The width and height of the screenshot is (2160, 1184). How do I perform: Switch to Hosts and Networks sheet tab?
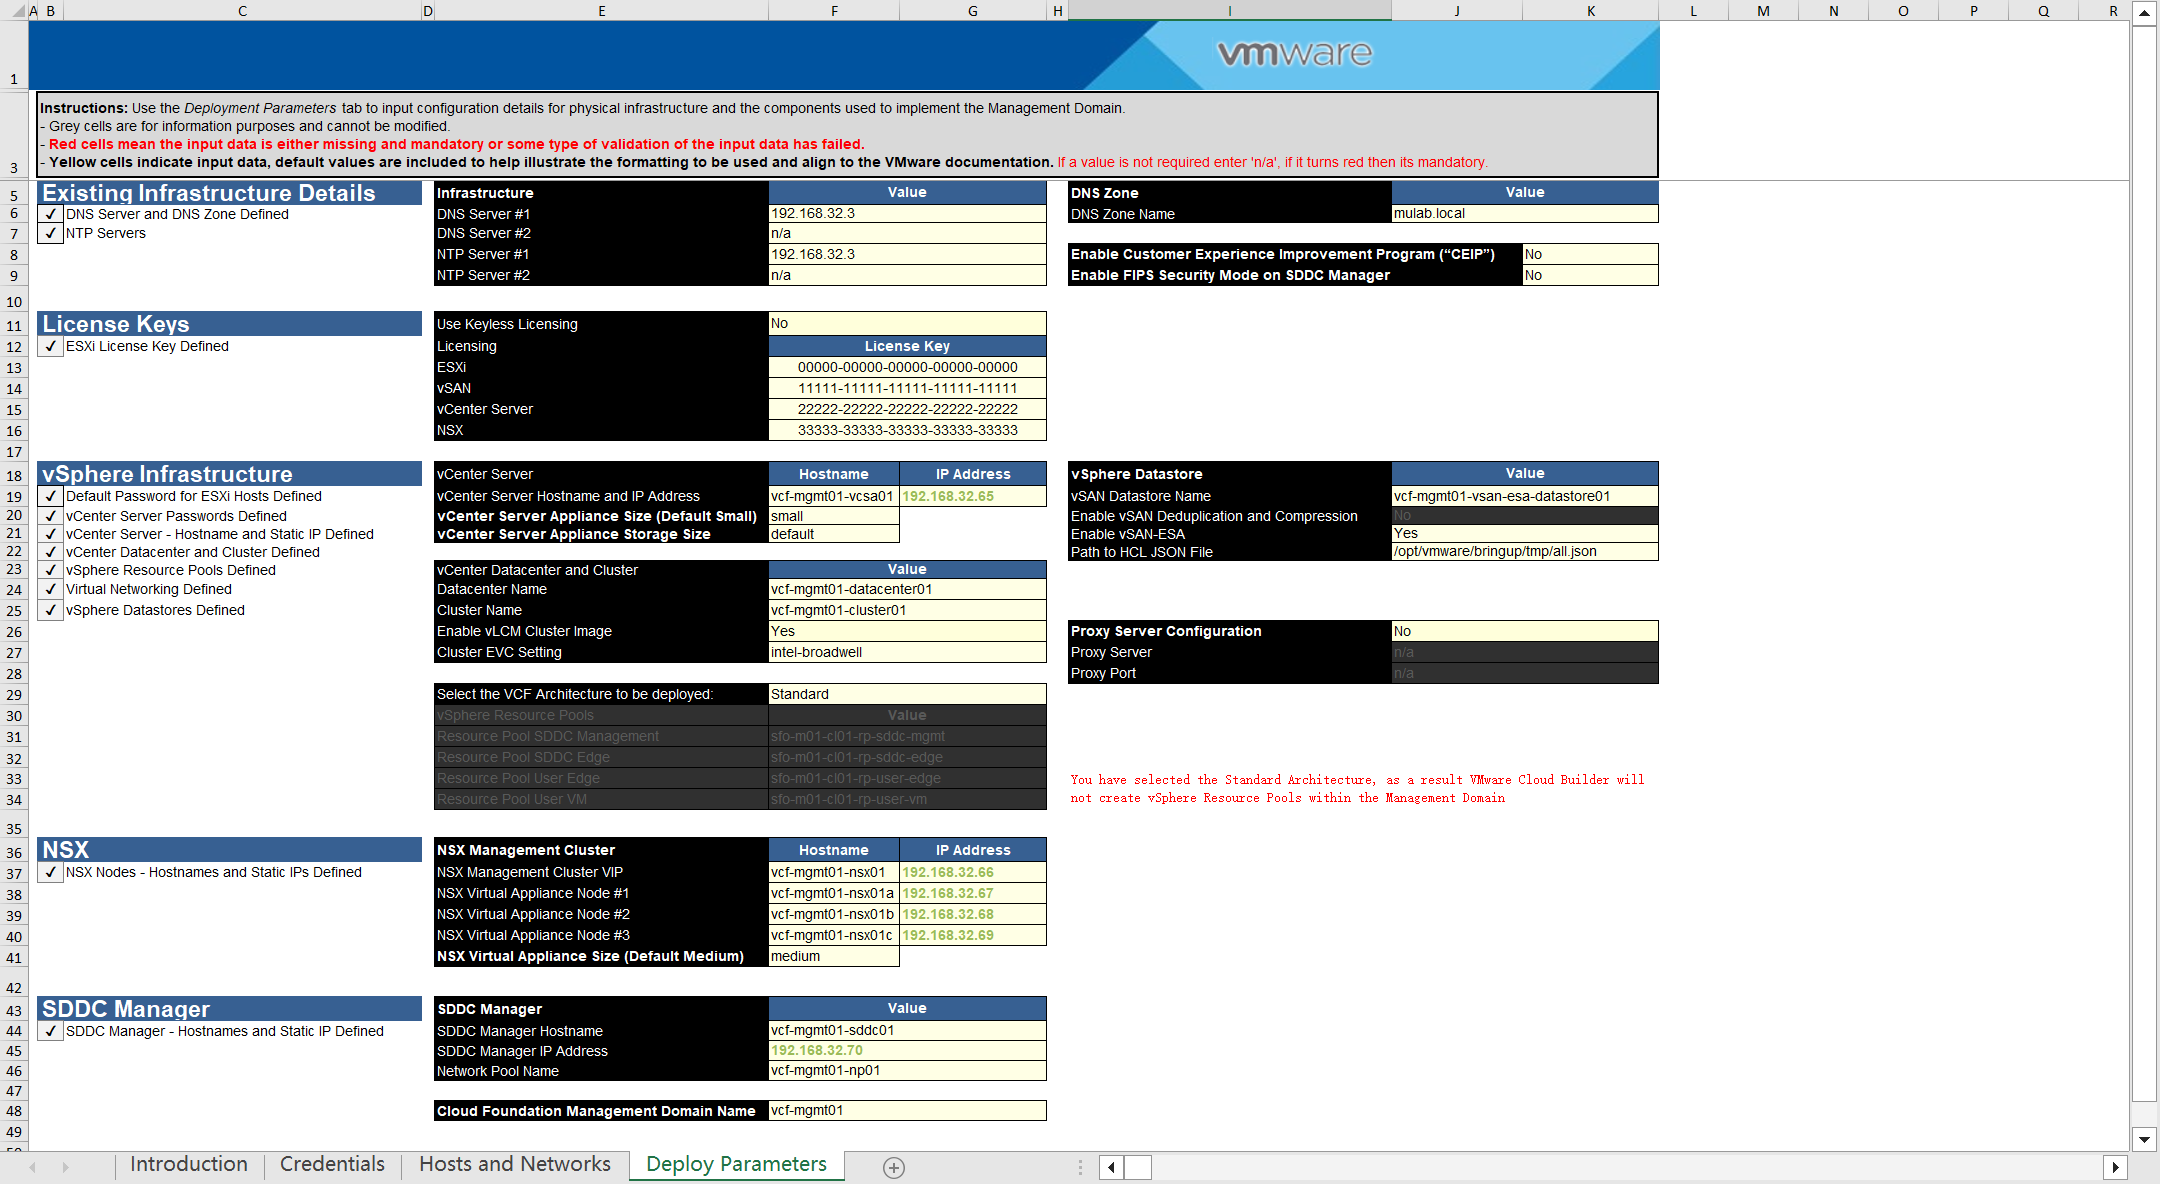click(x=515, y=1165)
